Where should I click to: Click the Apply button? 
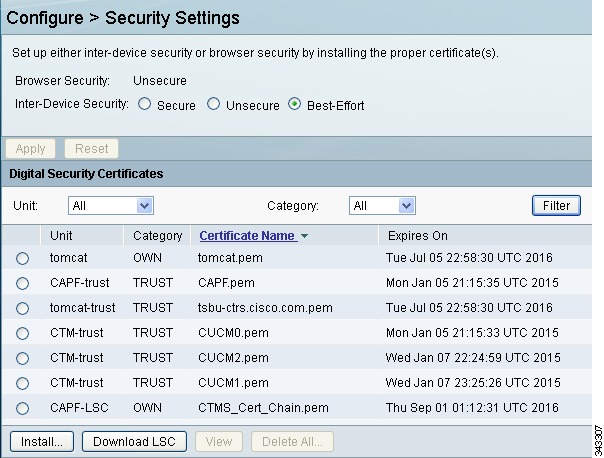tap(30, 148)
